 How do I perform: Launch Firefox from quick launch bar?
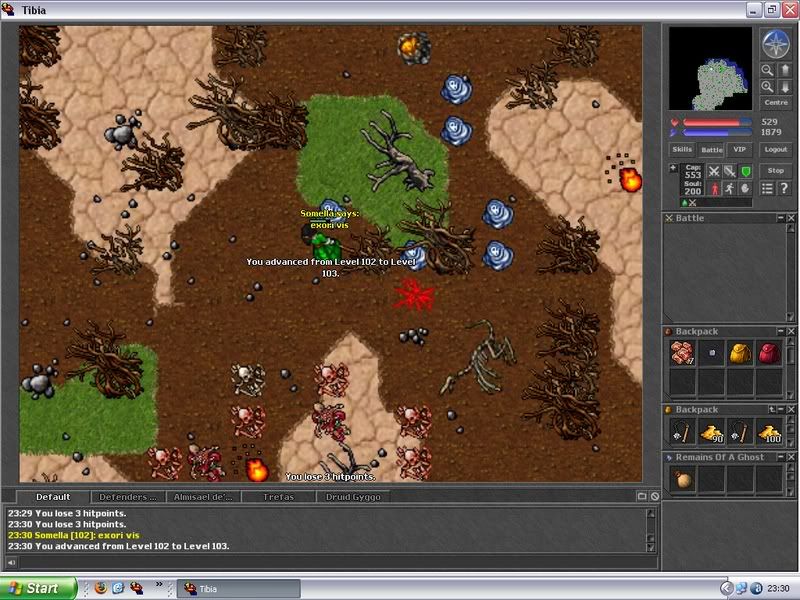(x=101, y=588)
